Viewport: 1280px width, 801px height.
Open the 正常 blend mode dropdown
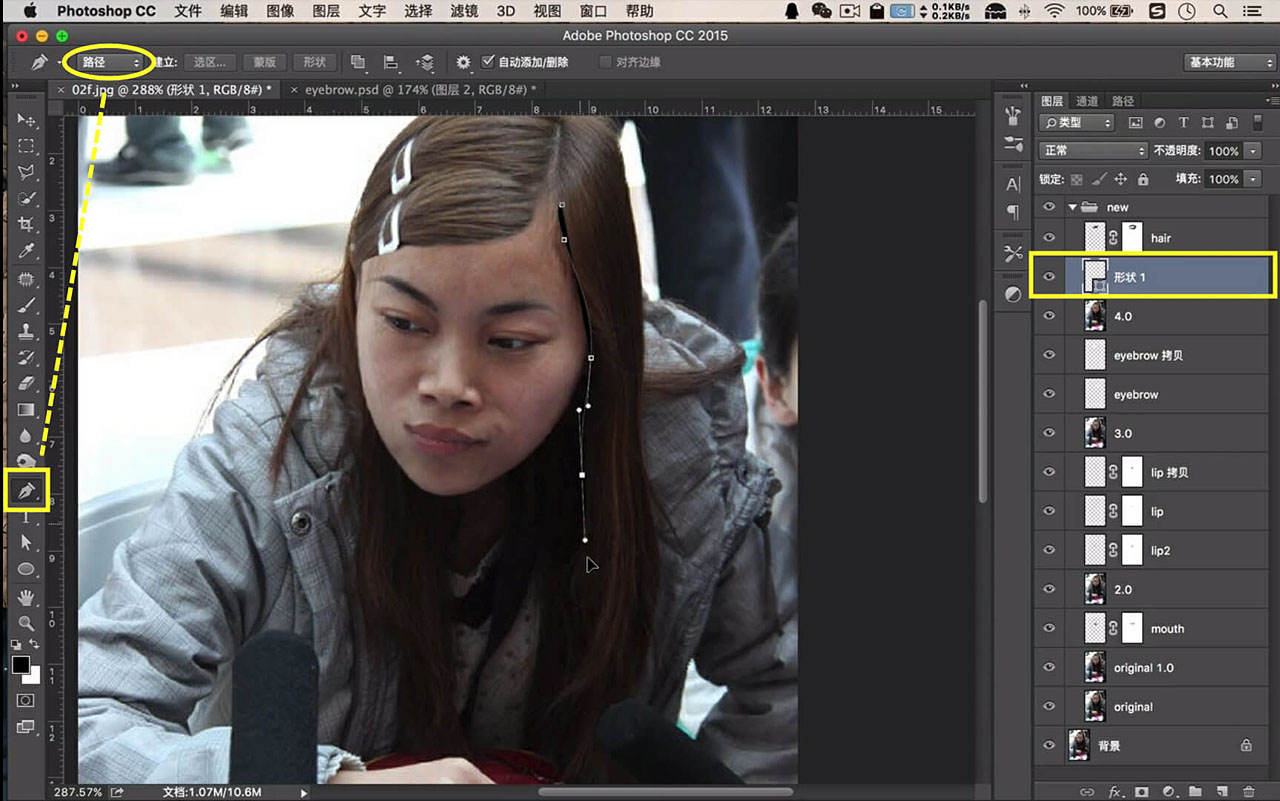point(1093,151)
